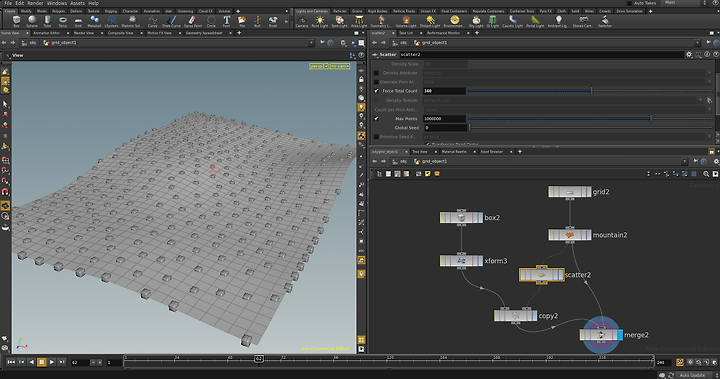Click the Force Total Count value field
The width and height of the screenshot is (720, 379).
point(444,91)
